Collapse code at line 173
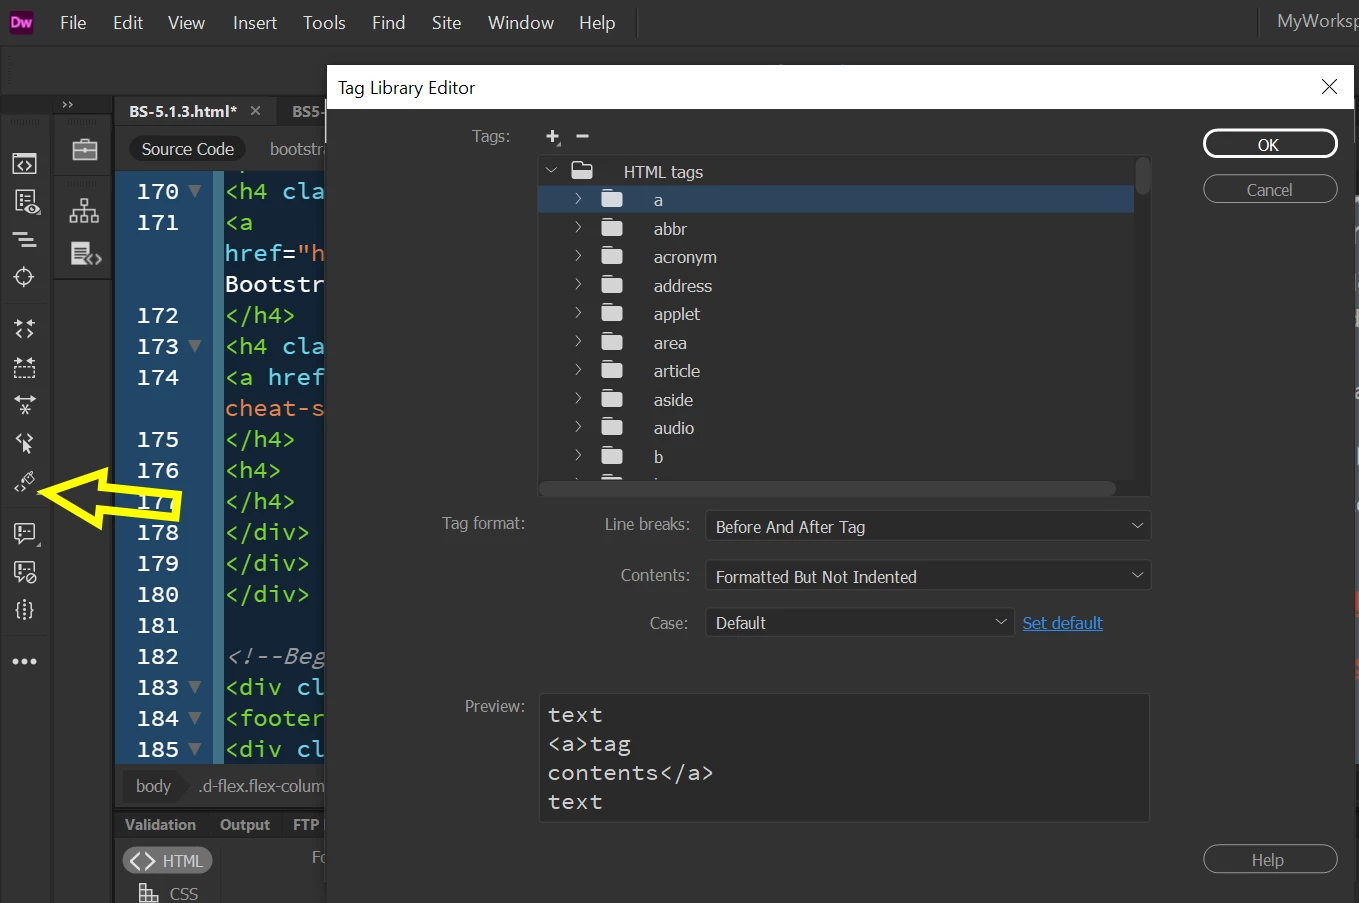The height and width of the screenshot is (903, 1359). [x=195, y=346]
